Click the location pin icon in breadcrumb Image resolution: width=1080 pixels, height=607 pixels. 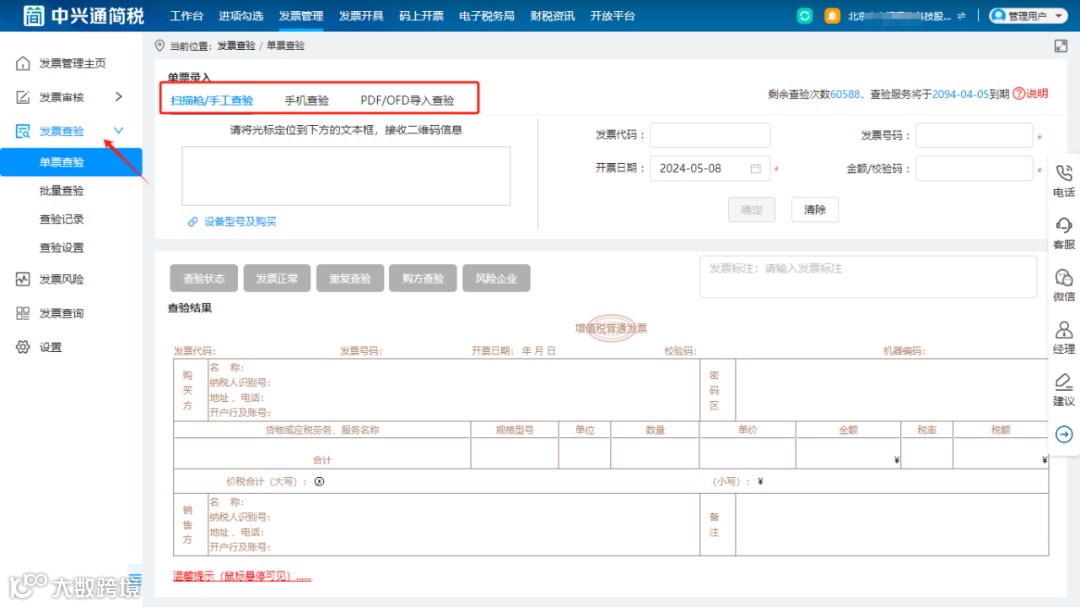[x=160, y=45]
